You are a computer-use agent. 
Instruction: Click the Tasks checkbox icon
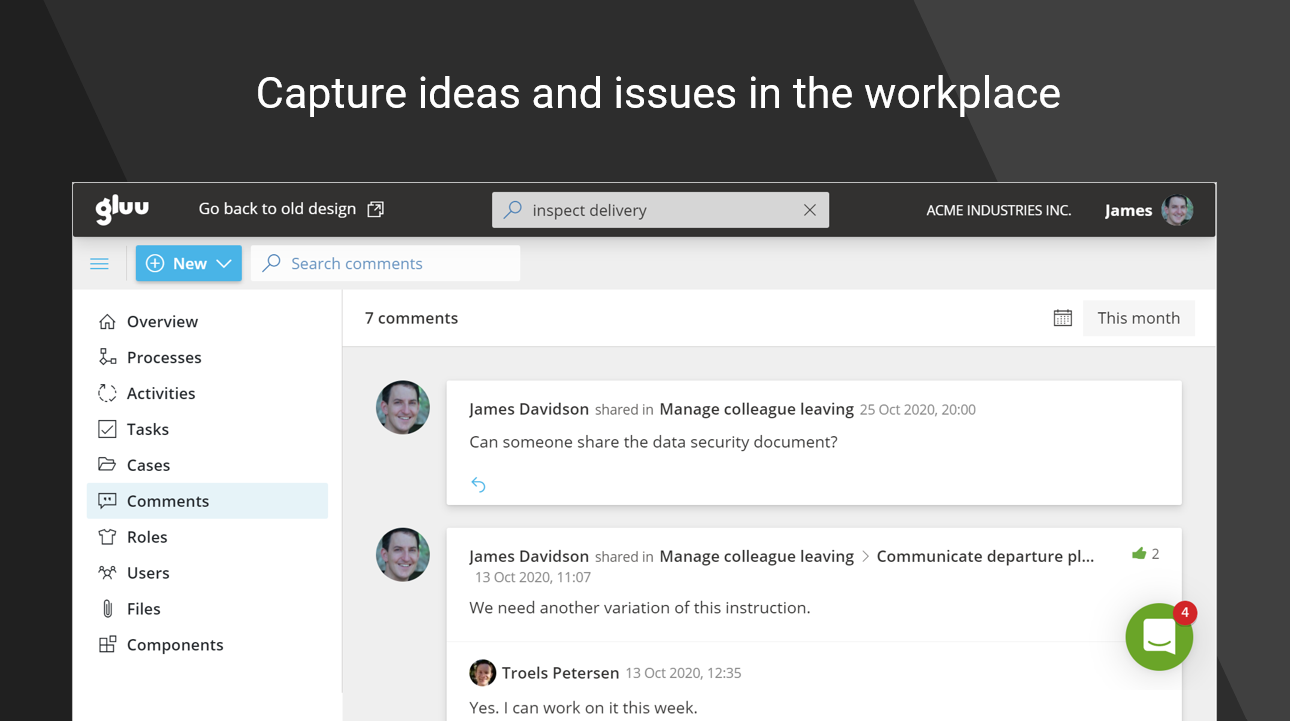pos(107,430)
